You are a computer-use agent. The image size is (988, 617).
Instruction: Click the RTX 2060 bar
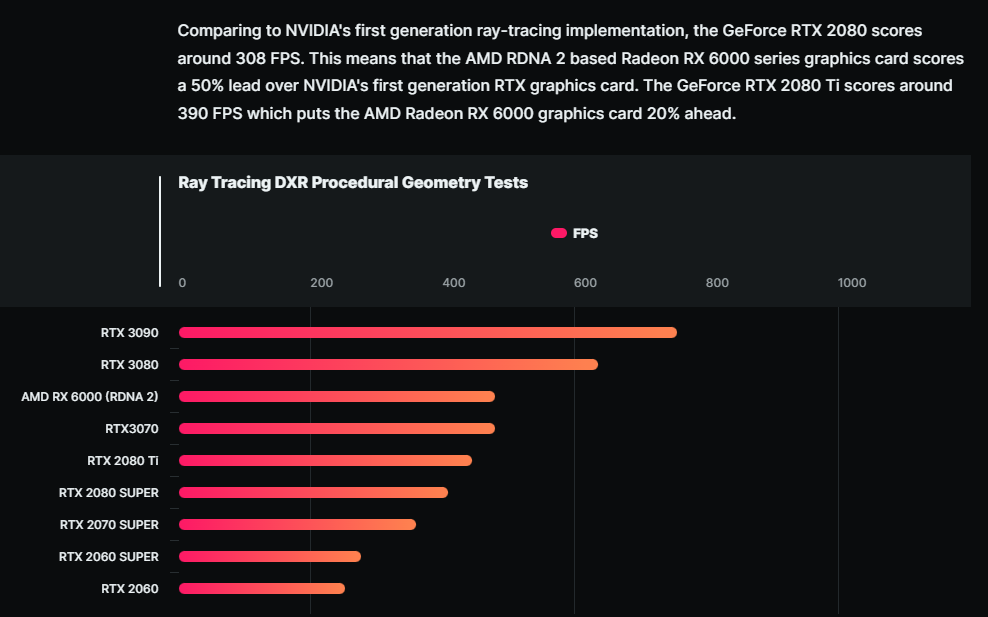coord(261,588)
